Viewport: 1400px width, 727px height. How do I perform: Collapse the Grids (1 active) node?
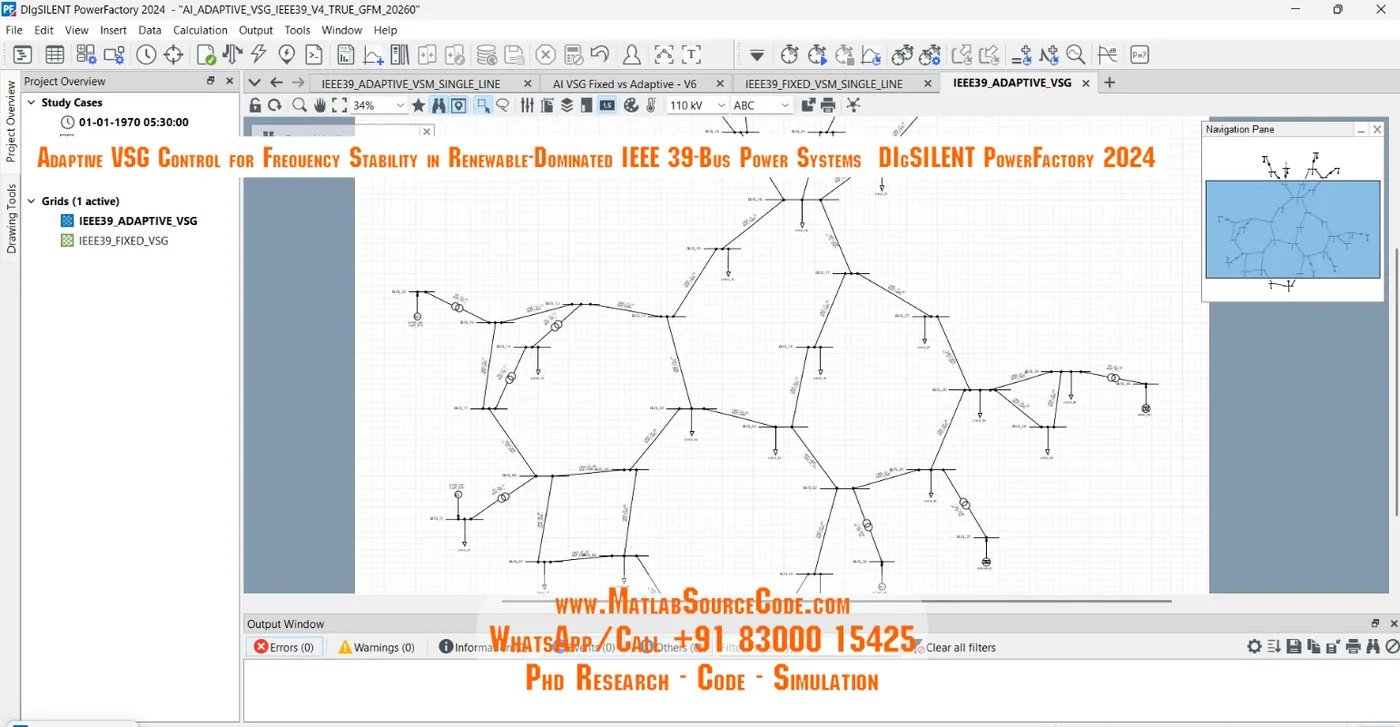pyautogui.click(x=31, y=201)
